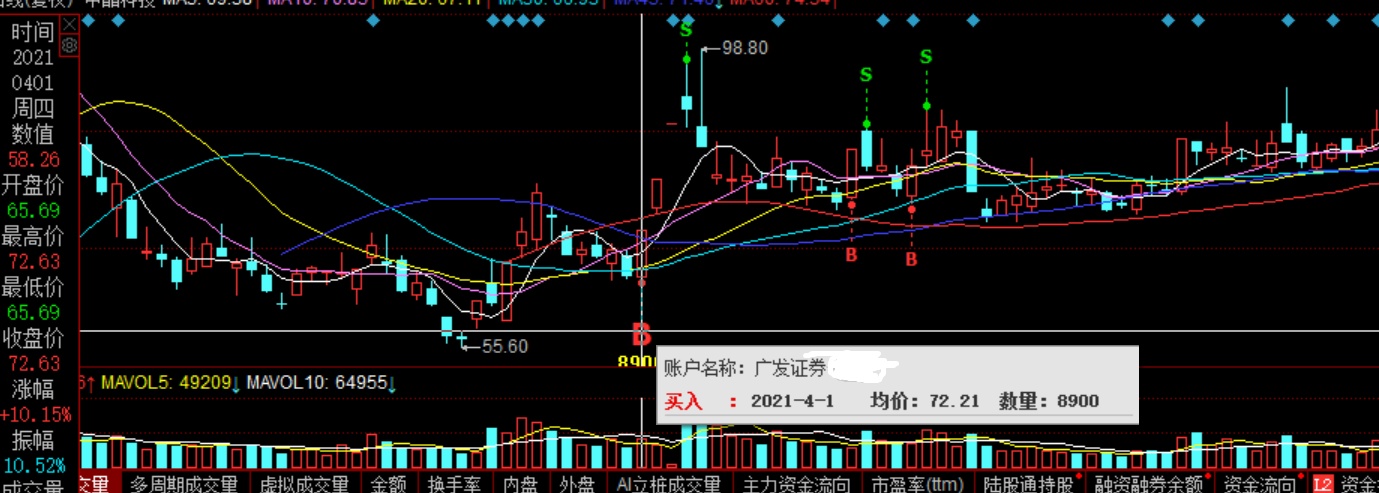Select the 外盘 tab
This screenshot has height=493, width=1379.
coord(577,484)
